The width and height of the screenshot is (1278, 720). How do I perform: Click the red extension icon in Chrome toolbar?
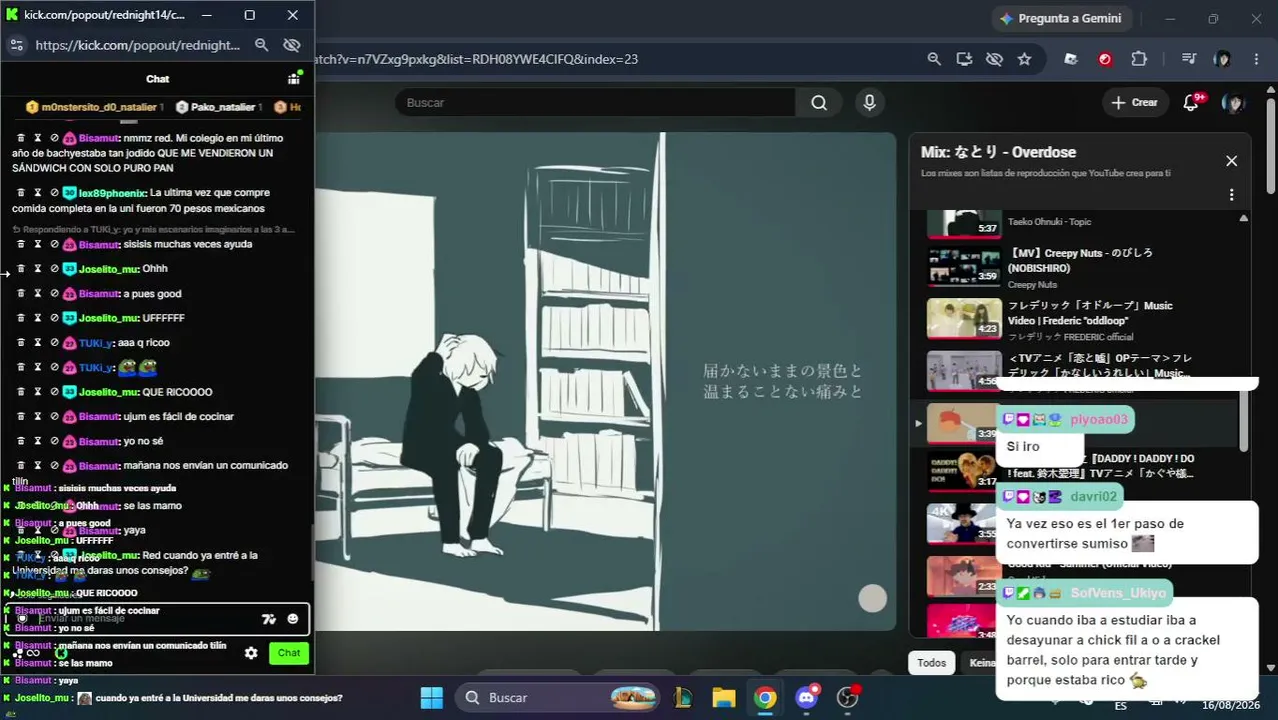click(x=1105, y=59)
